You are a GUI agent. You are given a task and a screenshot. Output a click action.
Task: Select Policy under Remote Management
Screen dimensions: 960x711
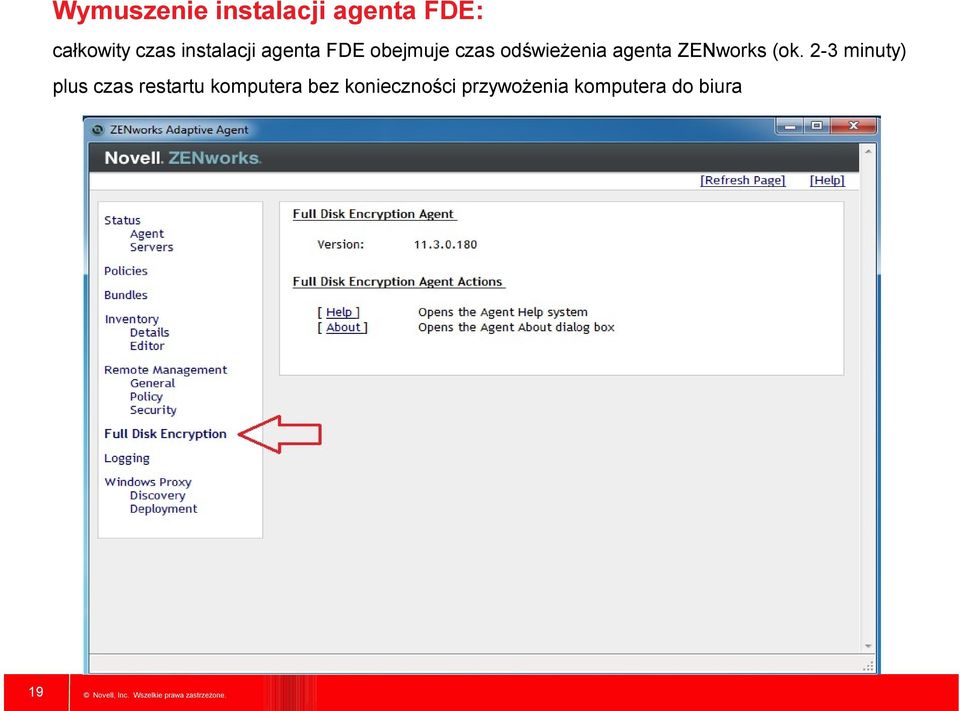tap(146, 397)
